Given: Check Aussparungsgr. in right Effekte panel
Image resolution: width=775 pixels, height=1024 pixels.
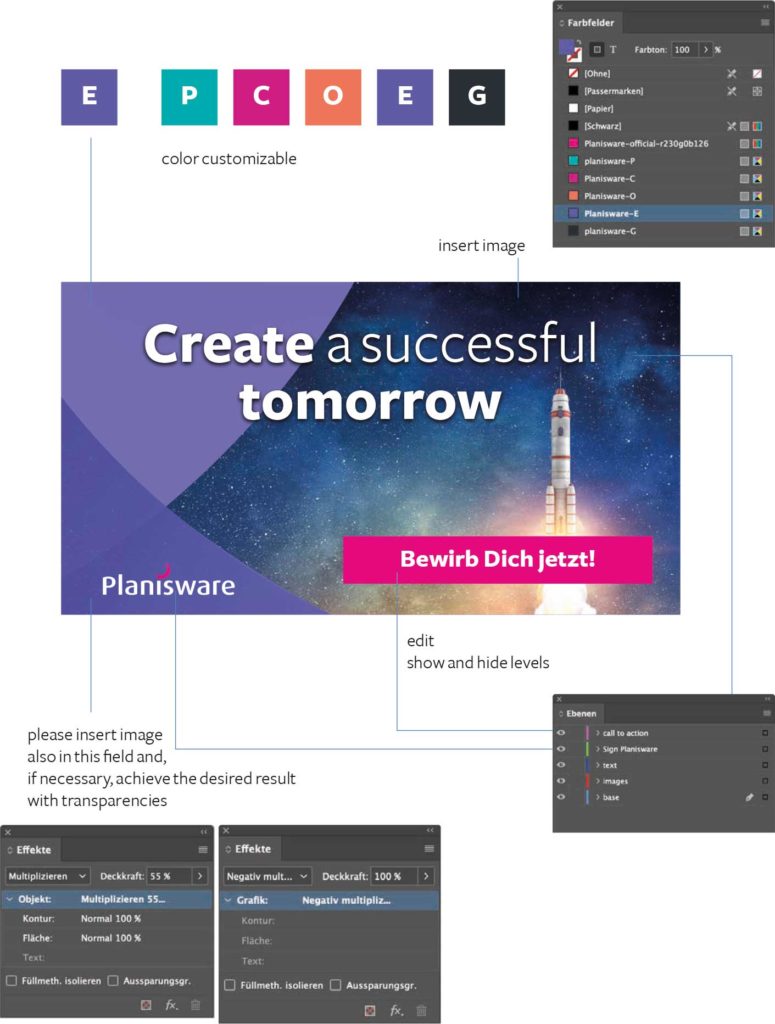Looking at the screenshot, I should 336,985.
